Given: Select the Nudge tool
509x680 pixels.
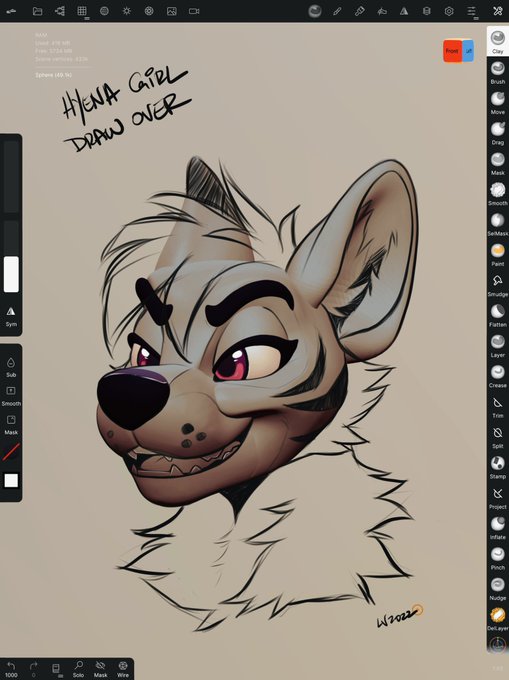Looking at the screenshot, I should pyautogui.click(x=498, y=588).
